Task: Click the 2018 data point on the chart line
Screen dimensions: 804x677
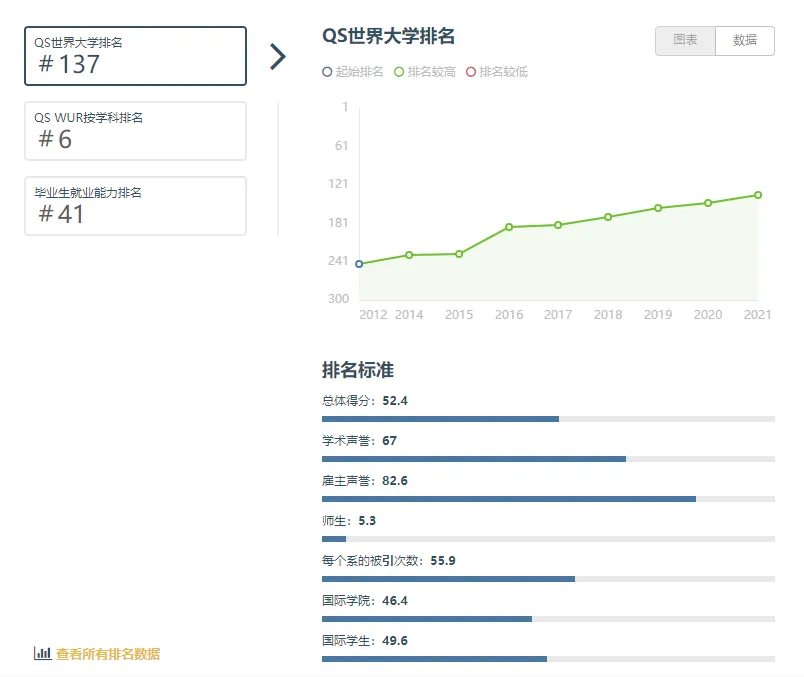Action: (608, 217)
